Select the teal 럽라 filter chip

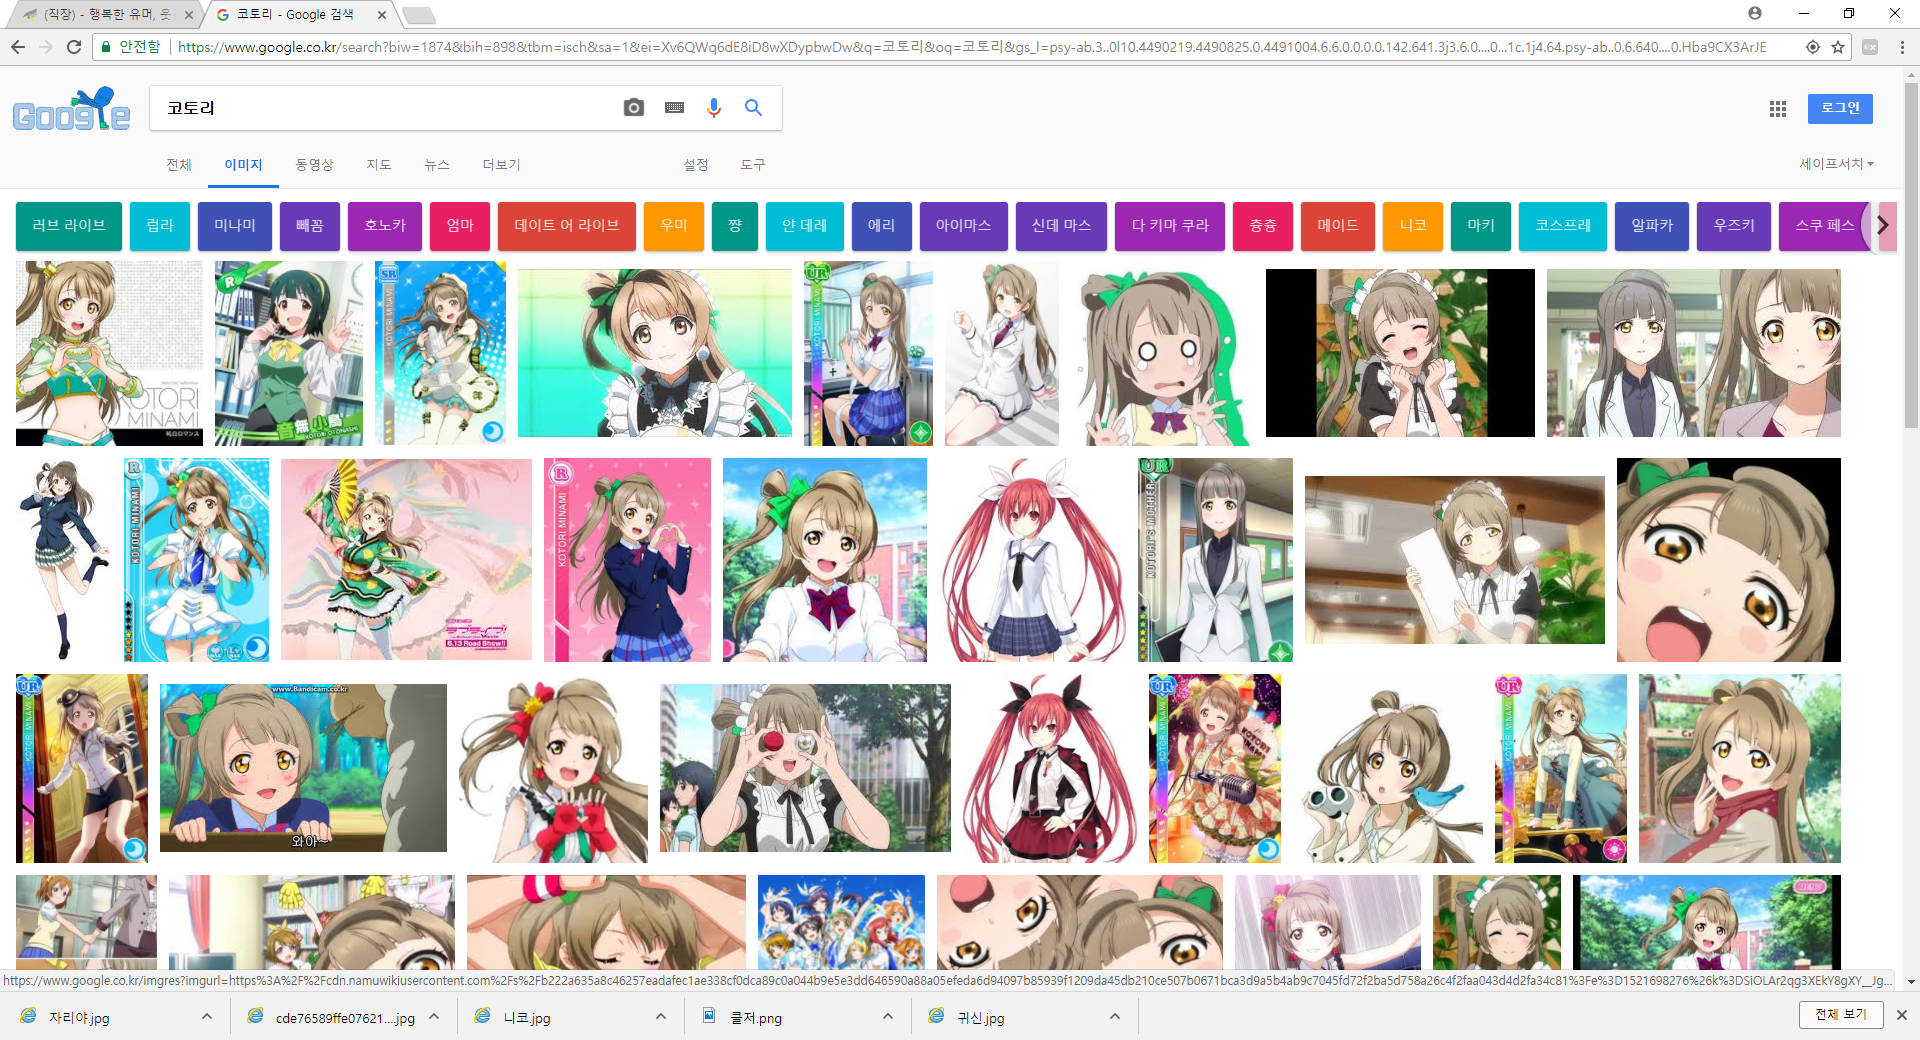160,226
